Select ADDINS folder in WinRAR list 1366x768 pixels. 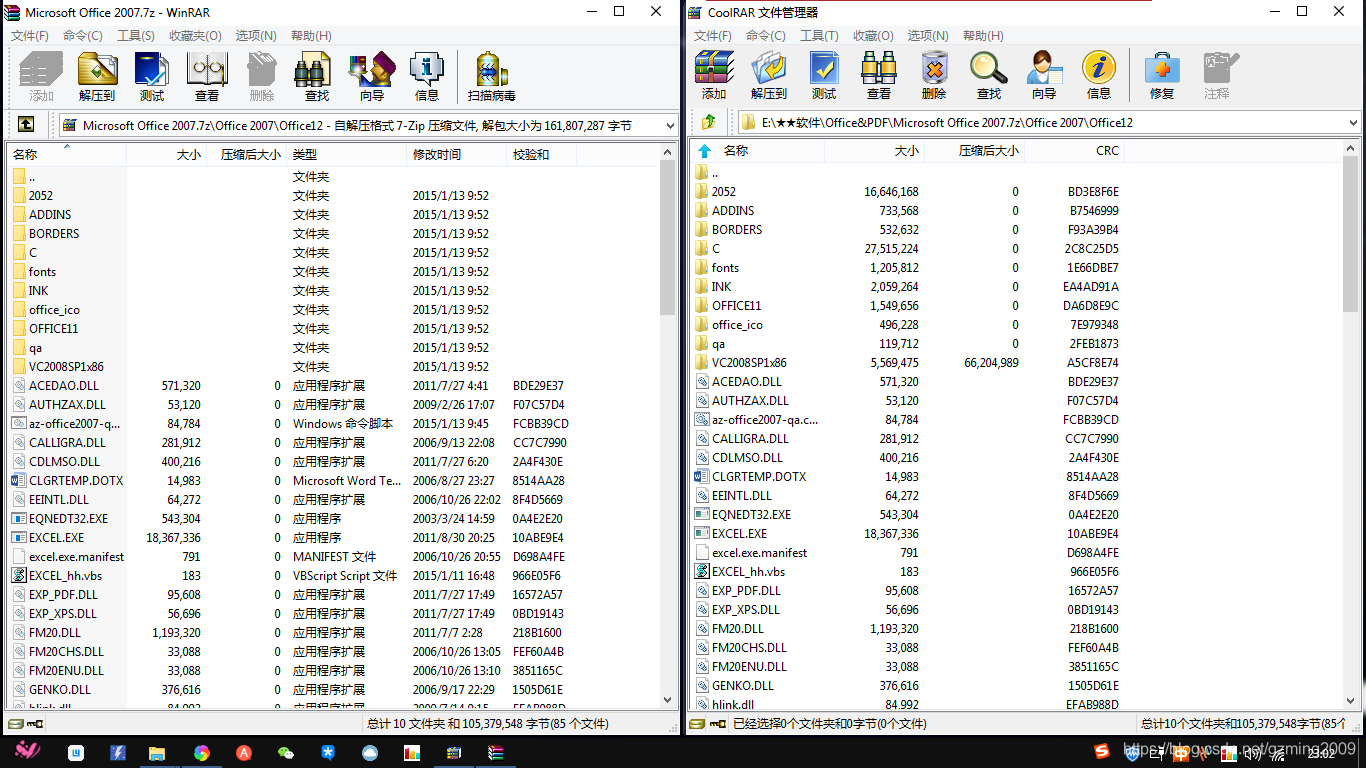tap(50, 215)
